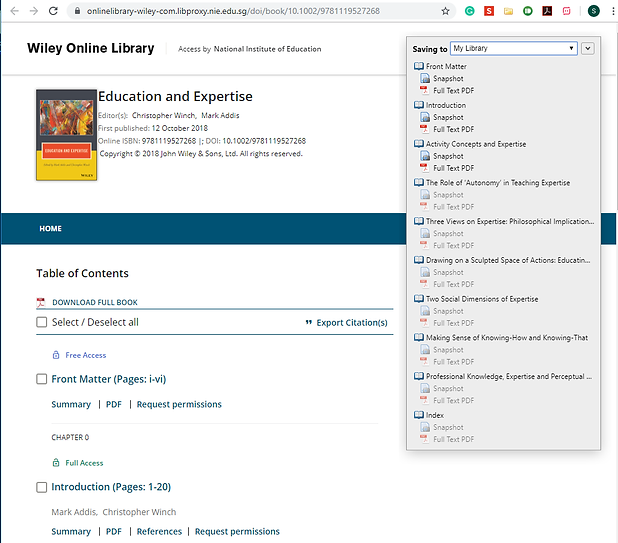618x543 pixels.
Task: Click the Free Access label text
Action: (86, 355)
